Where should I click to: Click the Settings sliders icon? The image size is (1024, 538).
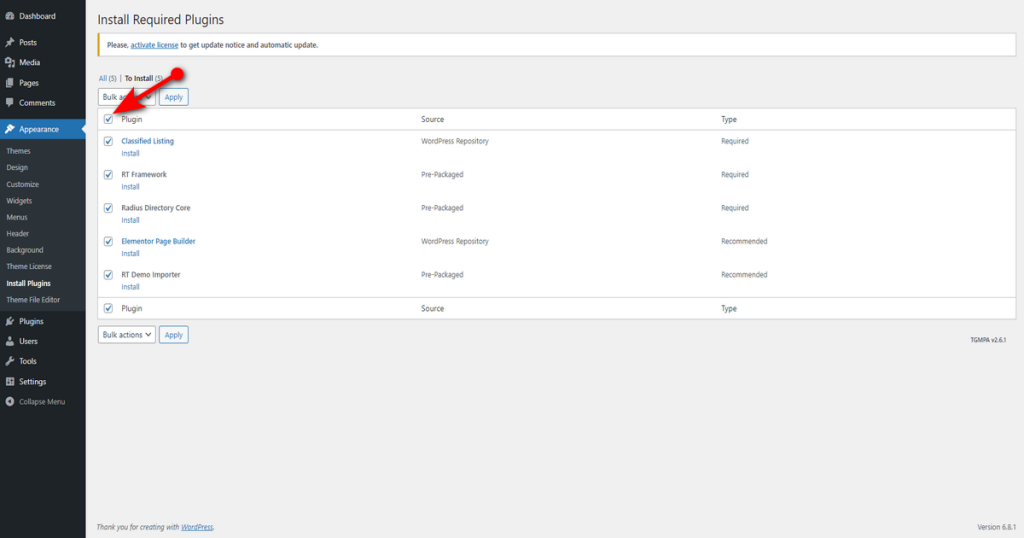[10, 381]
